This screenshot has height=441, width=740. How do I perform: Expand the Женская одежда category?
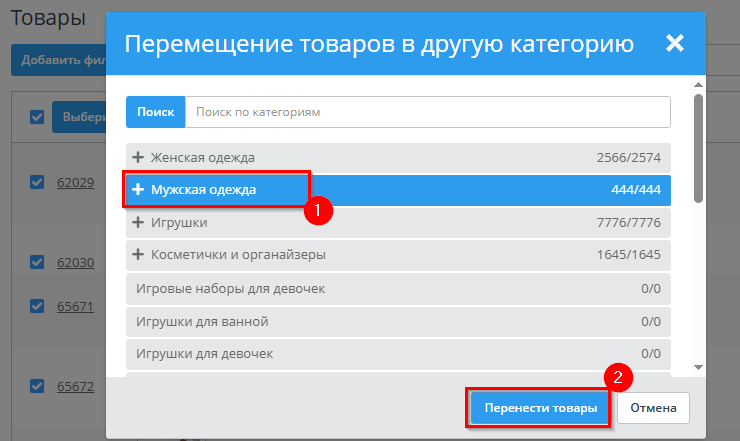(x=138, y=158)
